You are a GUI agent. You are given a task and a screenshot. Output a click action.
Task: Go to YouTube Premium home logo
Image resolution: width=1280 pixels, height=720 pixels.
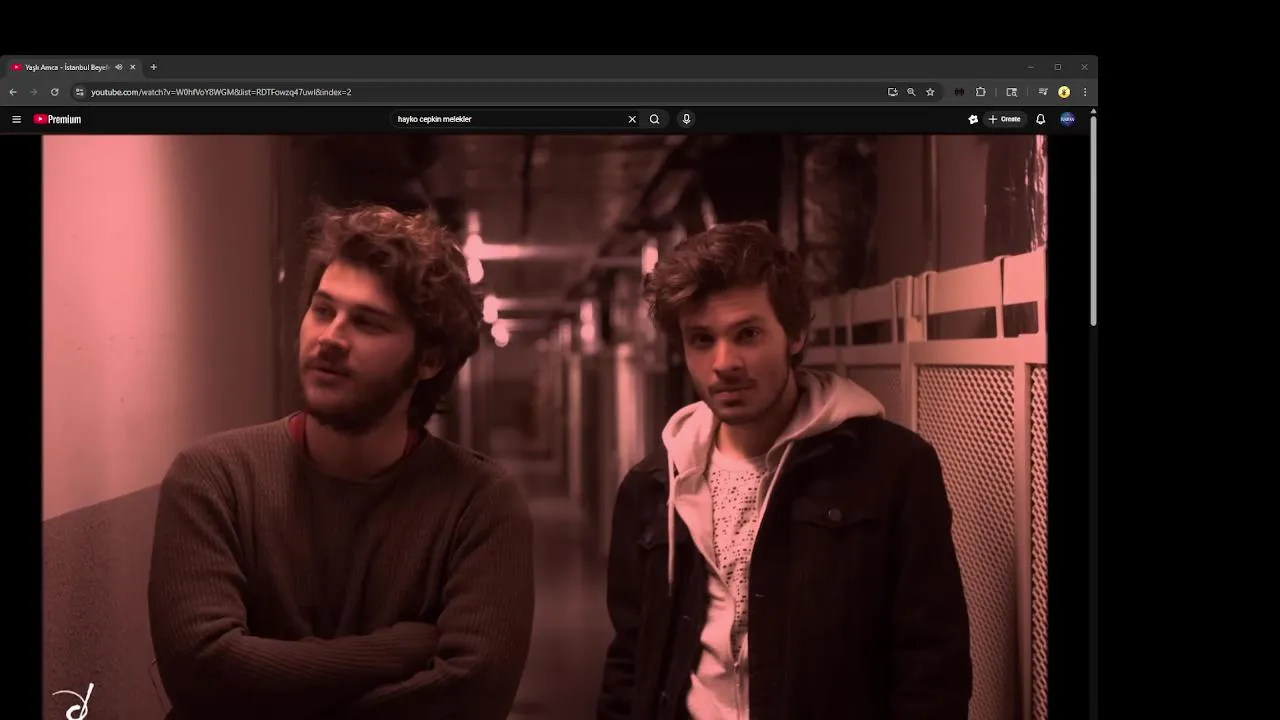tap(57, 119)
